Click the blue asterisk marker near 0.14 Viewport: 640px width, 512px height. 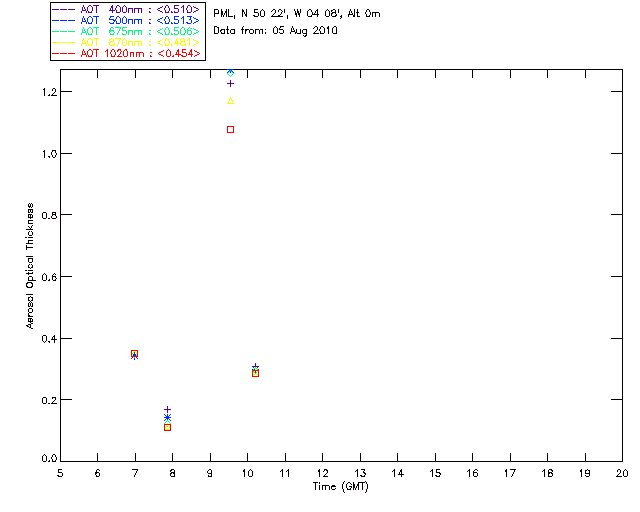167,417
